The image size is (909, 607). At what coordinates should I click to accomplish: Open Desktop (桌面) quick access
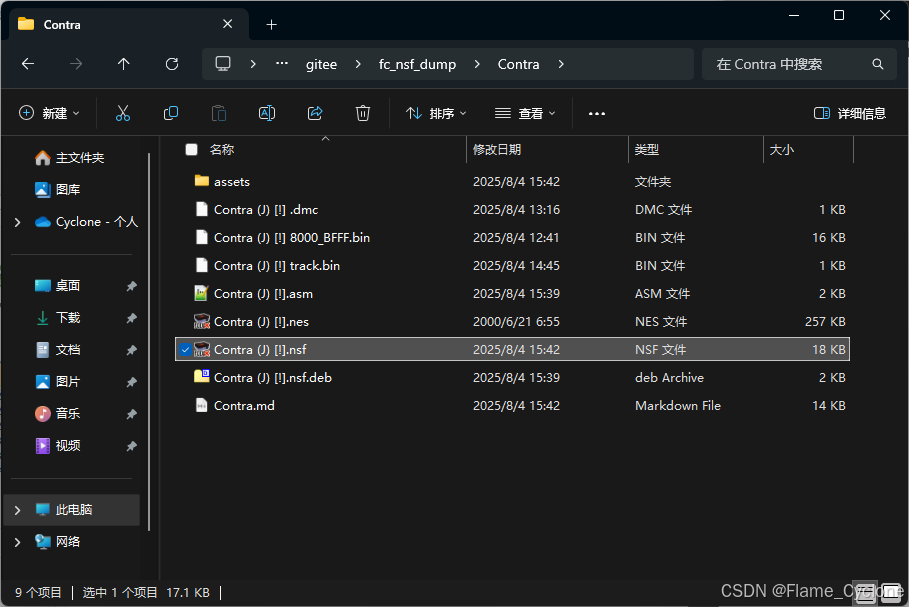point(57,286)
